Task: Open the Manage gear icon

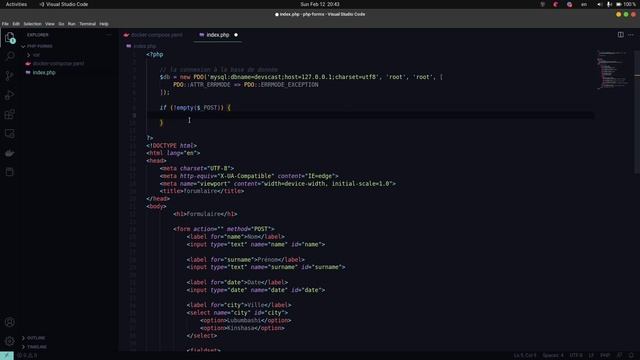Action: tap(10, 341)
